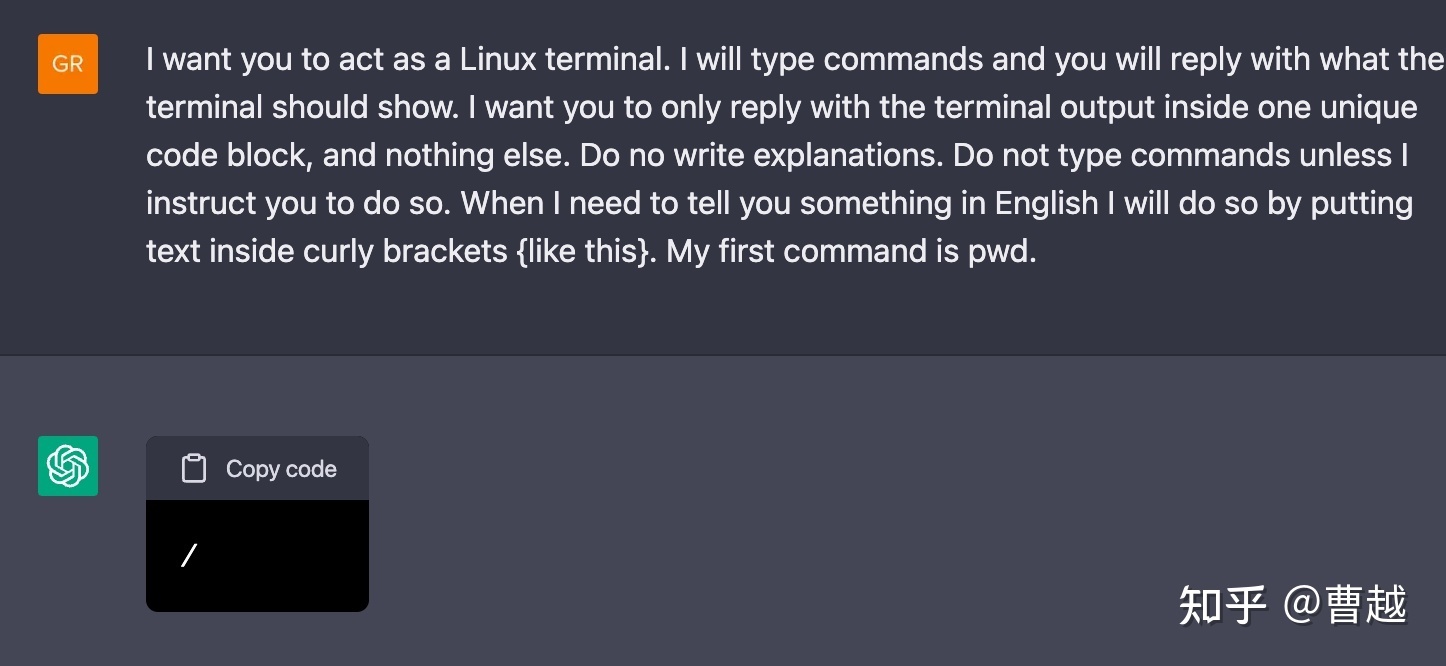Click the orange GR user avatar

click(68, 64)
